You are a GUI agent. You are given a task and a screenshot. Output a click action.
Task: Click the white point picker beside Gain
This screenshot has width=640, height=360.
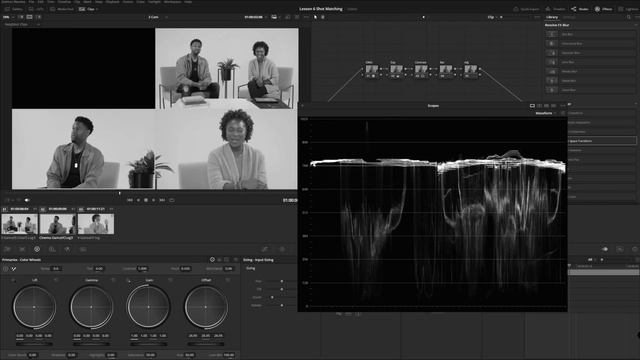pos(128,280)
